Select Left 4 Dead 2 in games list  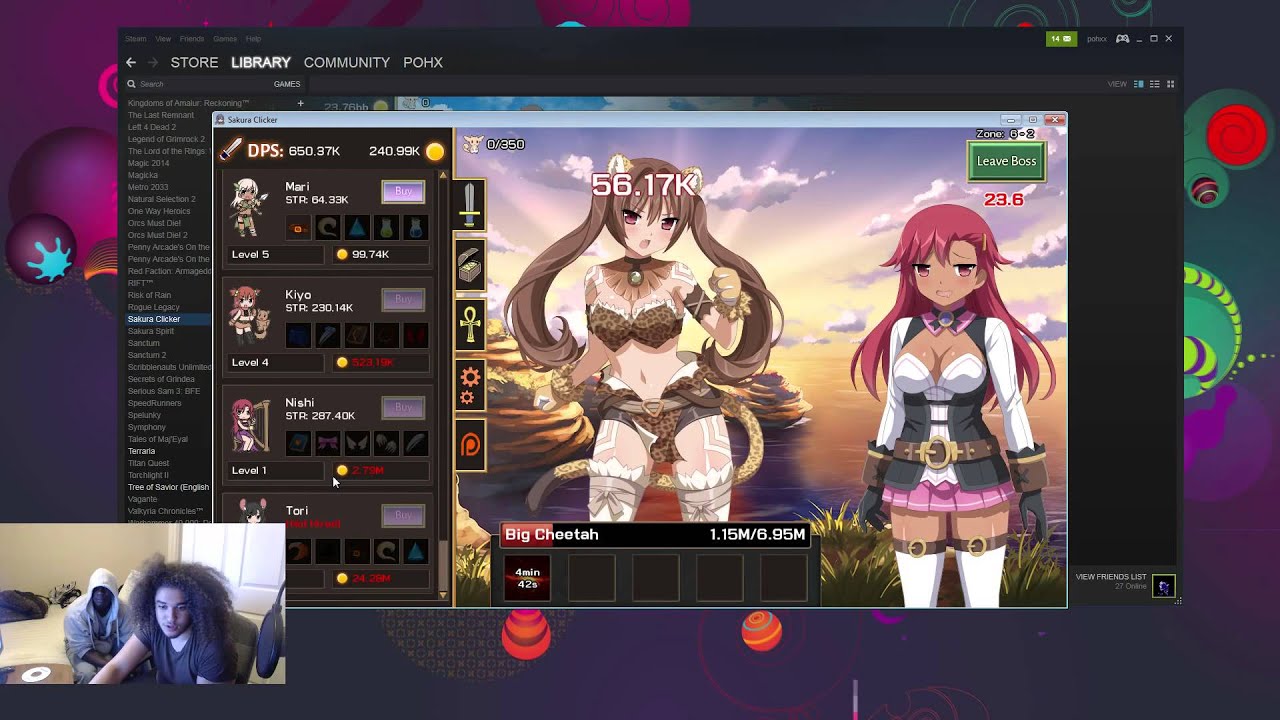click(x=152, y=127)
